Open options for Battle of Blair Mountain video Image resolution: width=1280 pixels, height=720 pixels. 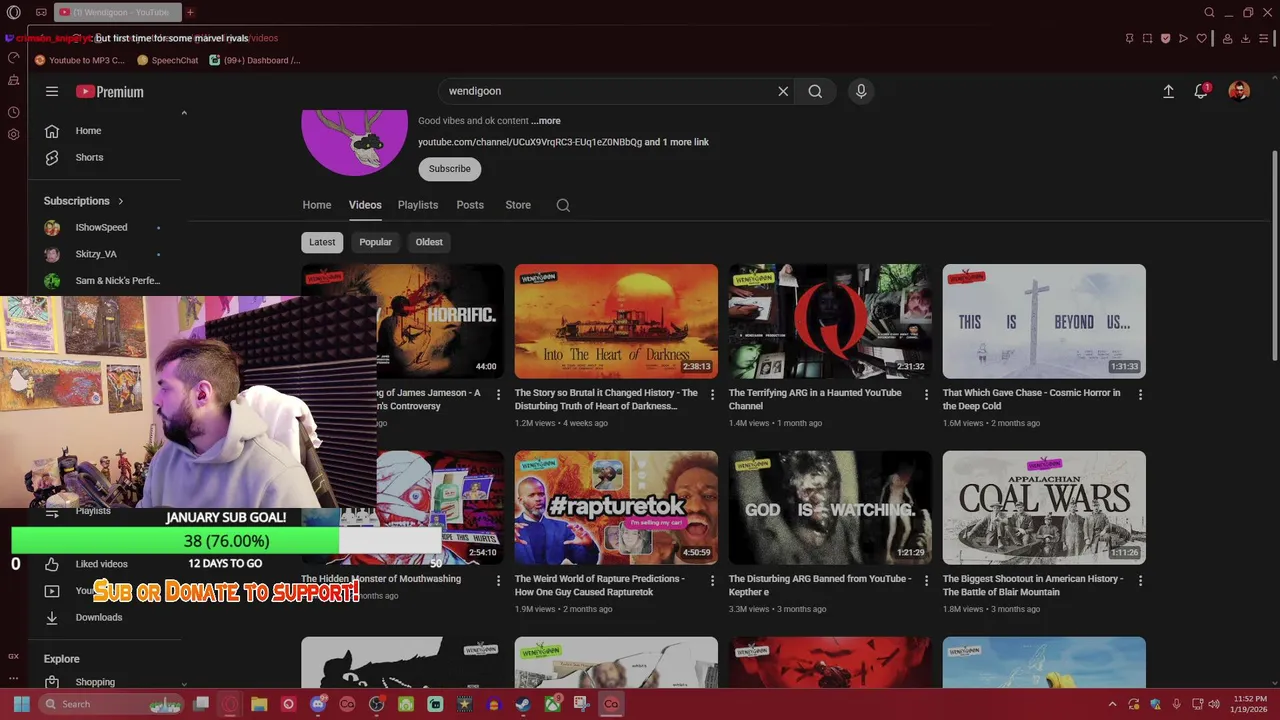(x=1140, y=581)
